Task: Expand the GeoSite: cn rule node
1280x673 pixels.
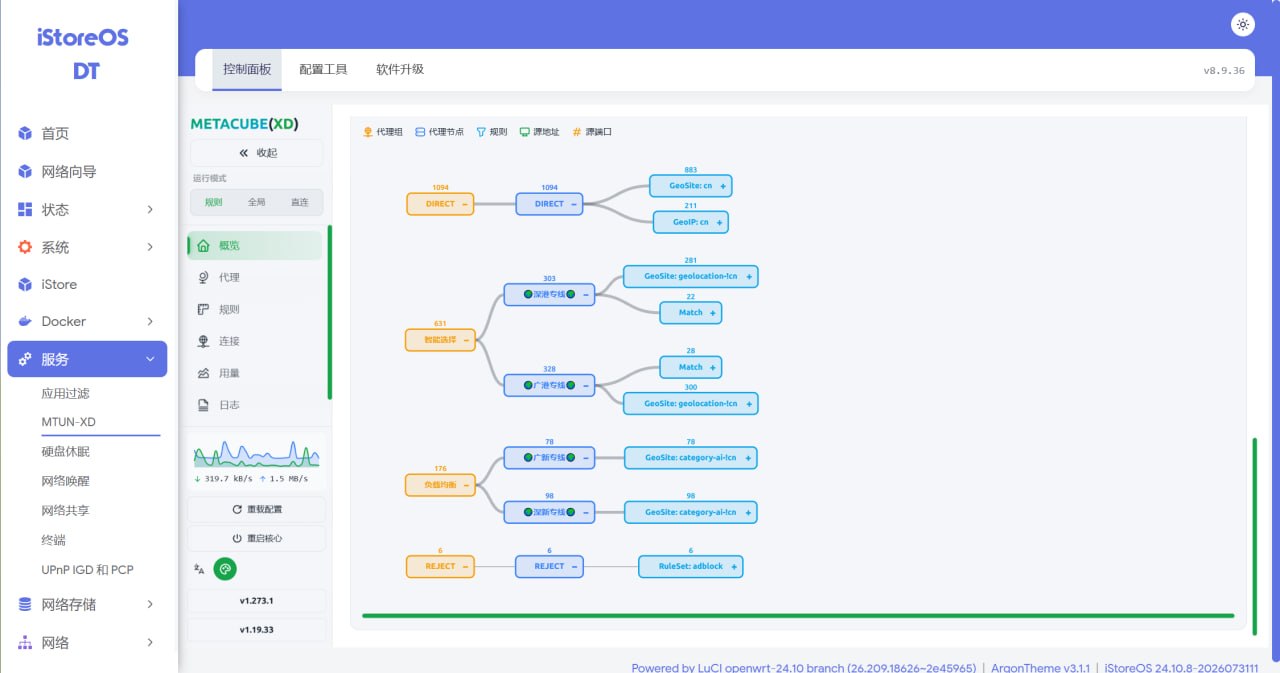Action: [x=723, y=186]
